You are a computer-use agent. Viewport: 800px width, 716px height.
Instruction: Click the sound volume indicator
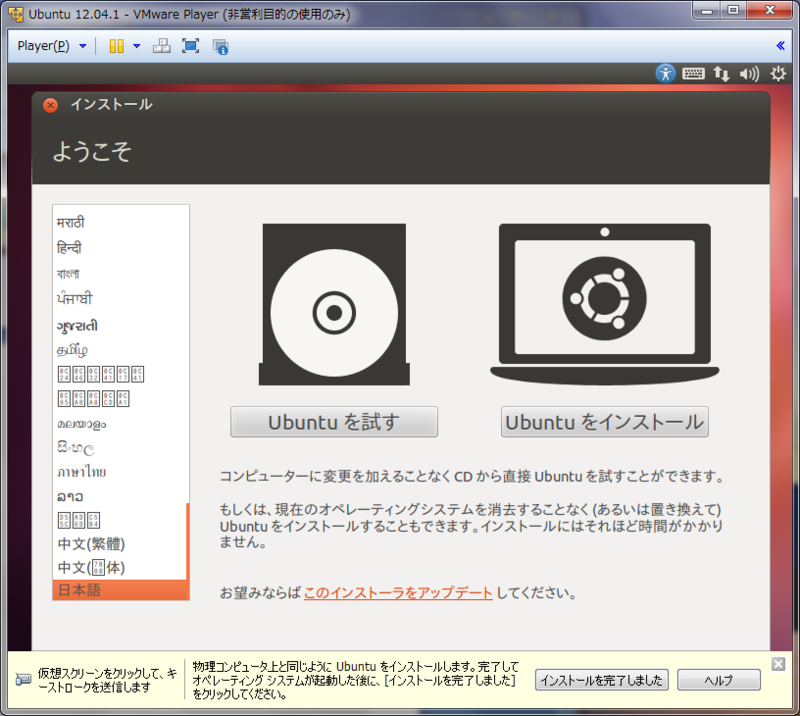coord(747,74)
